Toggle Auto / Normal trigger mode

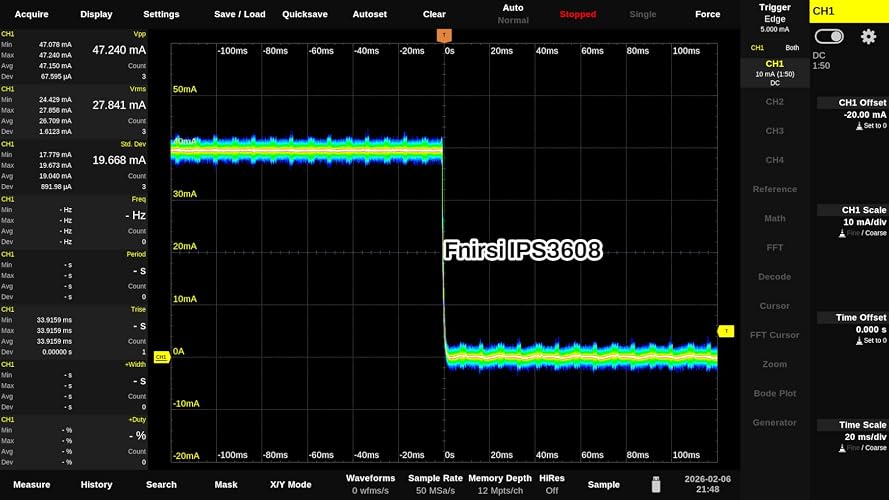(513, 14)
